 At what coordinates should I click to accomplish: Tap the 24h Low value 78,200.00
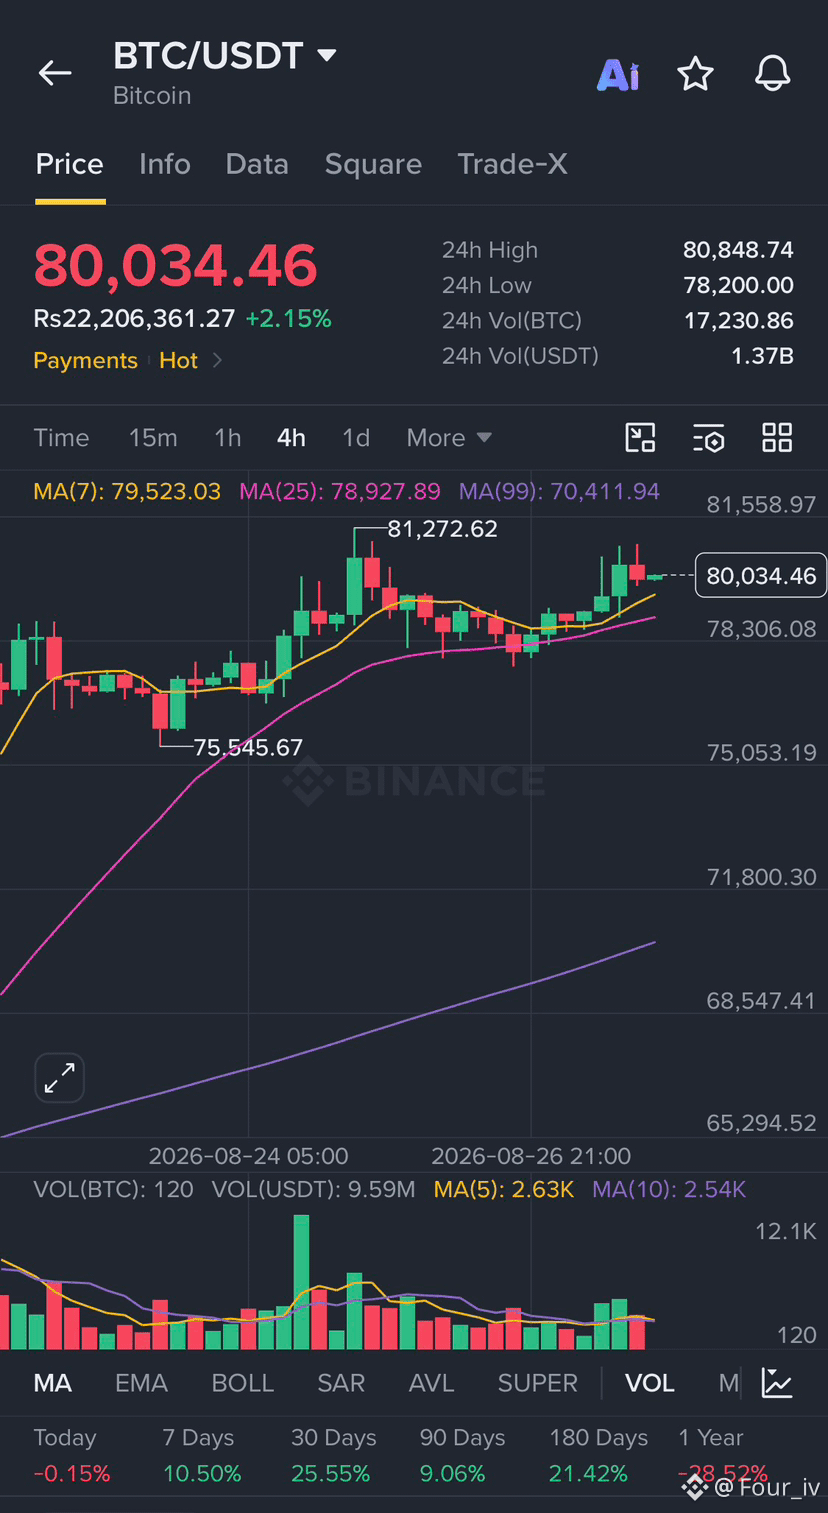738,285
